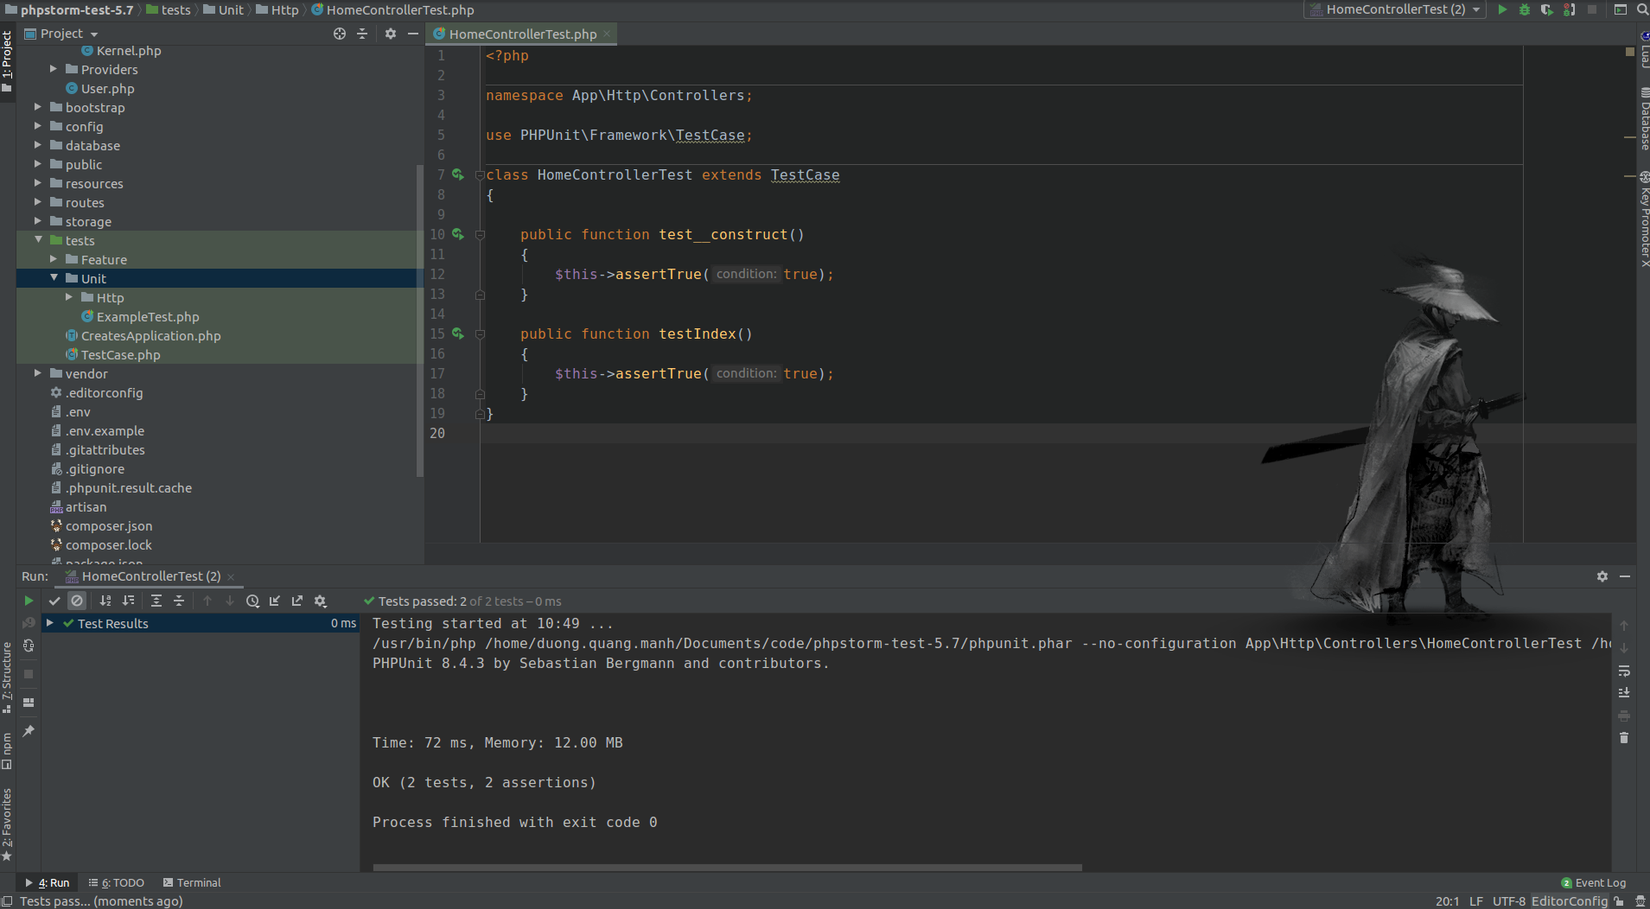Collapse all test results
1650x909 pixels.
[179, 601]
